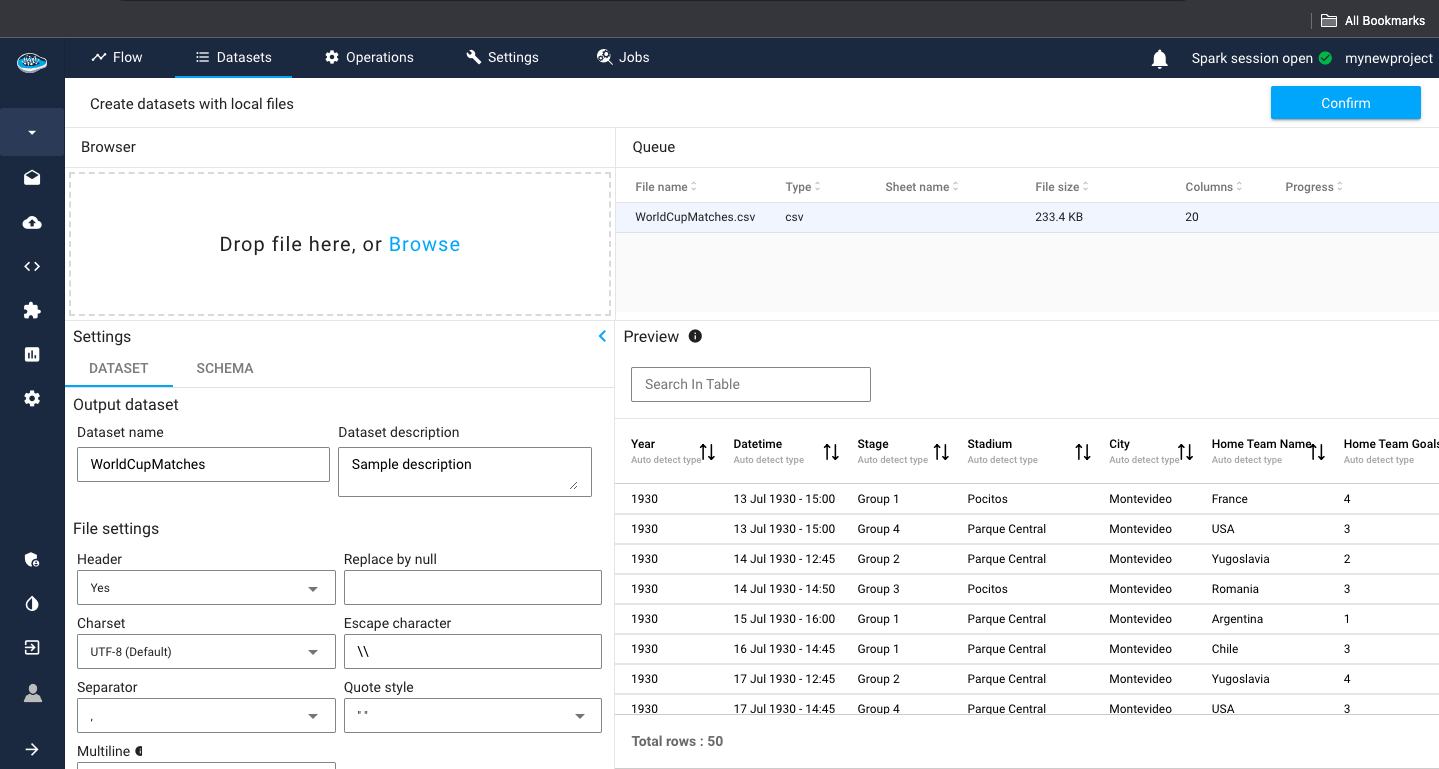
Task: Switch to the SCHEMA tab
Action: 225,368
